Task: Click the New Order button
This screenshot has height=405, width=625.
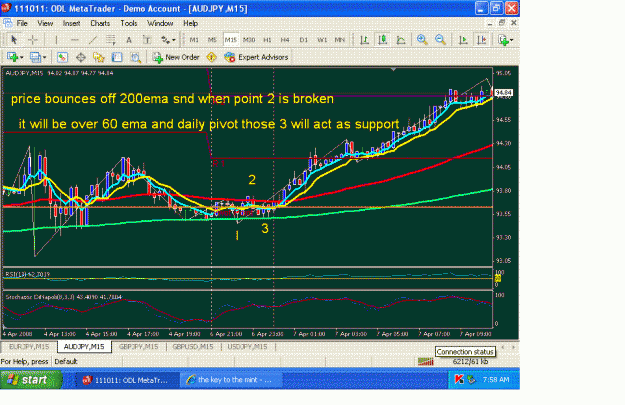Action: 176,57
